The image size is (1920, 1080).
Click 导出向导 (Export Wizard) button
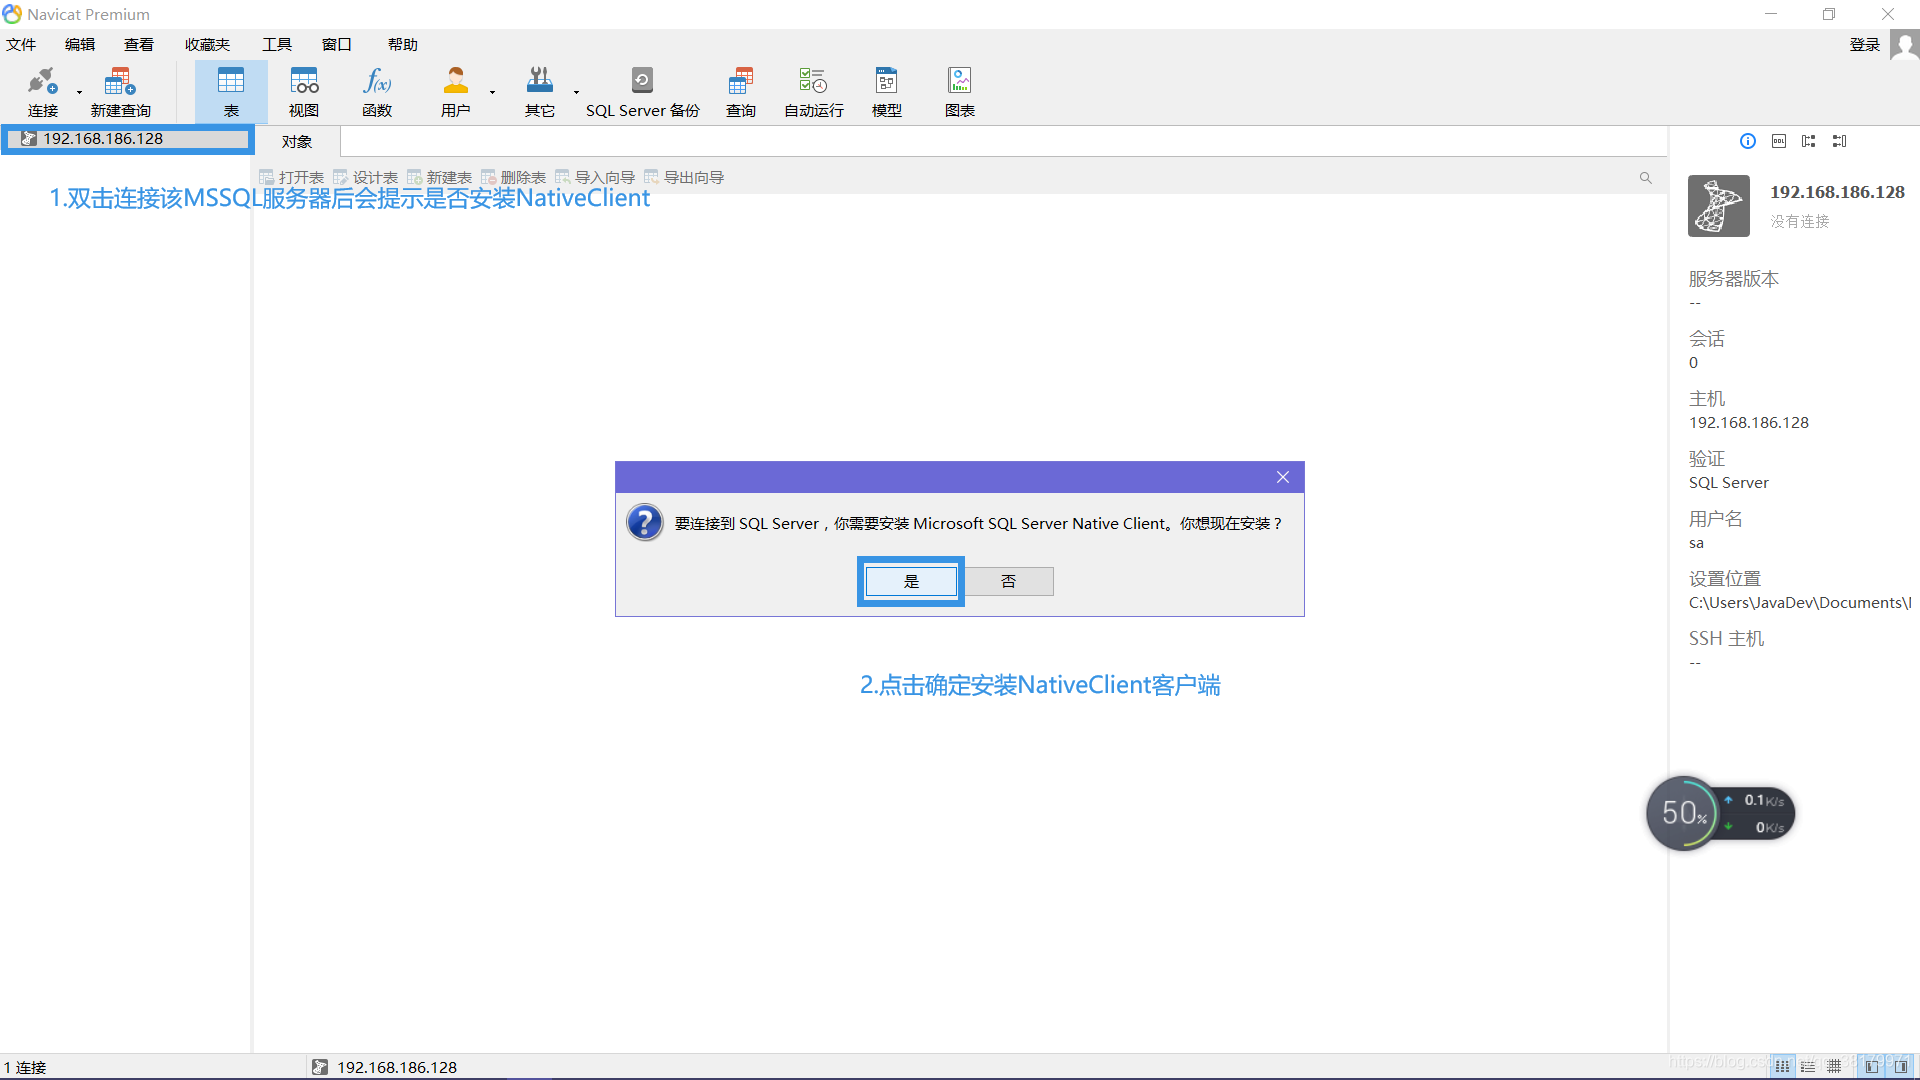pos(685,178)
